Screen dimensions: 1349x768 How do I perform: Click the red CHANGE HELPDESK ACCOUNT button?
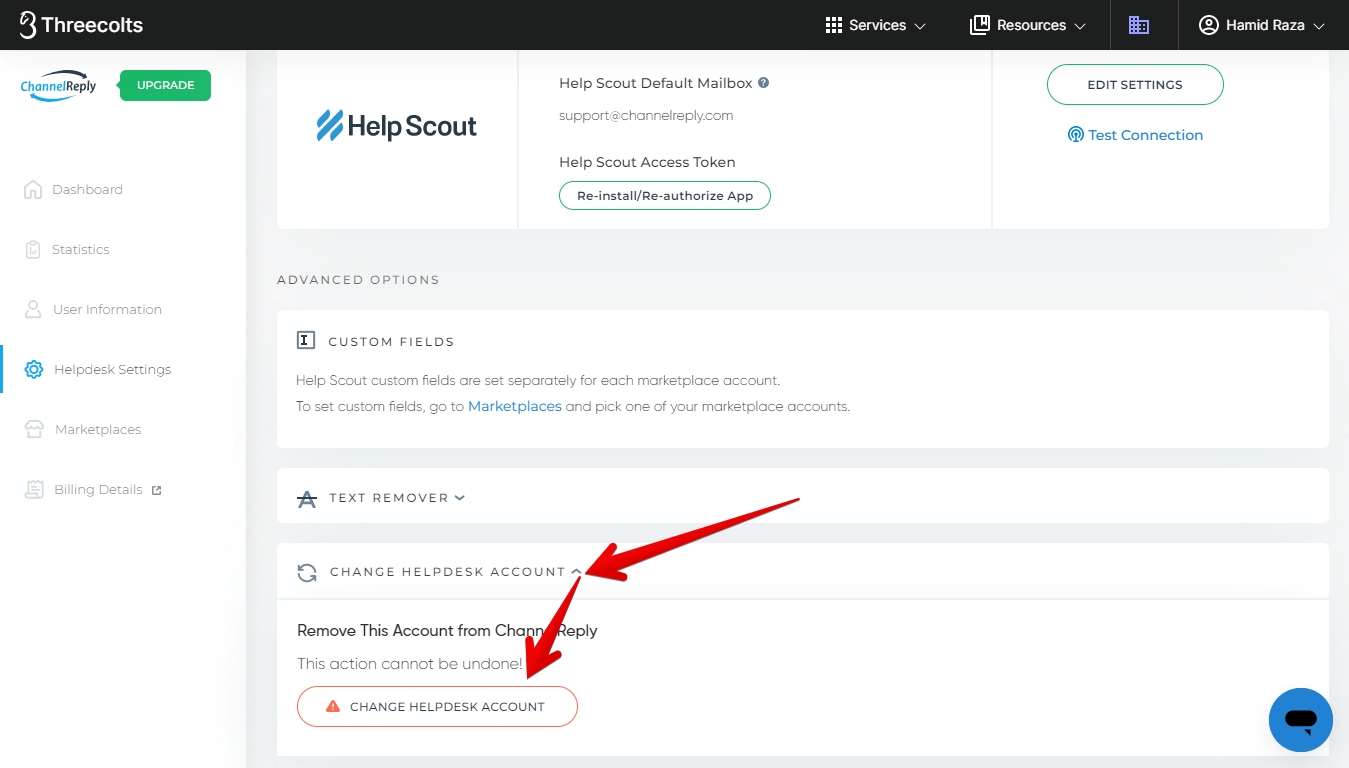coord(437,706)
